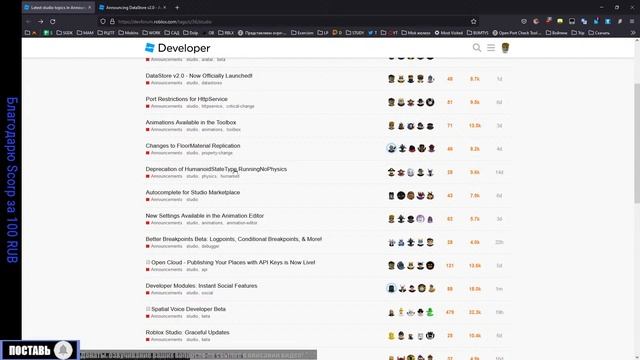Click the views count in Animations Available row

[x=475, y=126]
